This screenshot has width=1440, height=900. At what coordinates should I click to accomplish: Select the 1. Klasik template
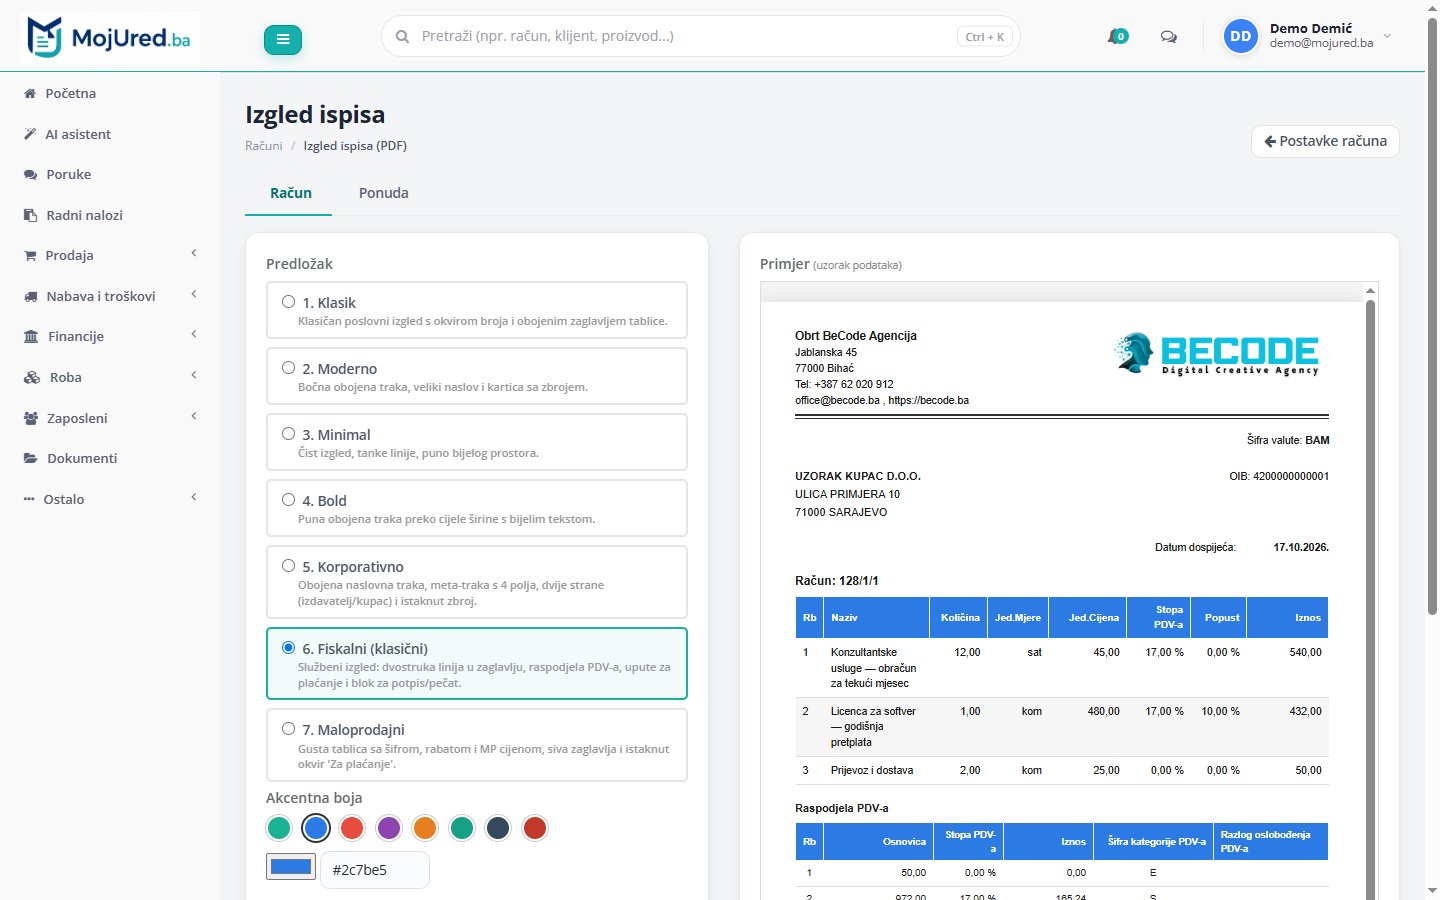click(x=477, y=310)
